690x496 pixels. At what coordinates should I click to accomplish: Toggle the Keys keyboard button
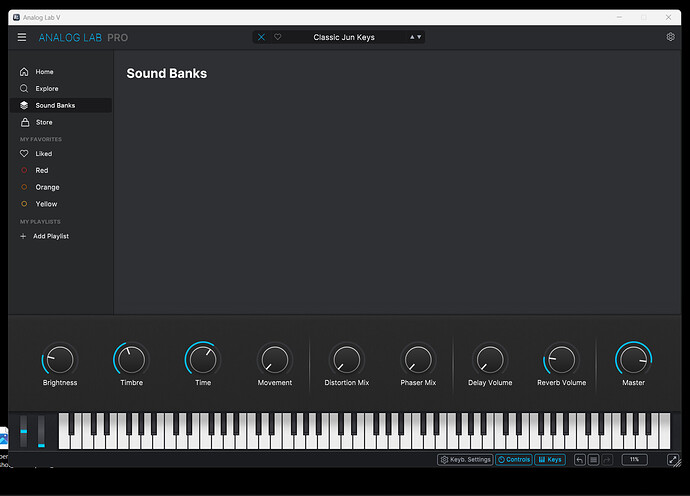coord(550,459)
